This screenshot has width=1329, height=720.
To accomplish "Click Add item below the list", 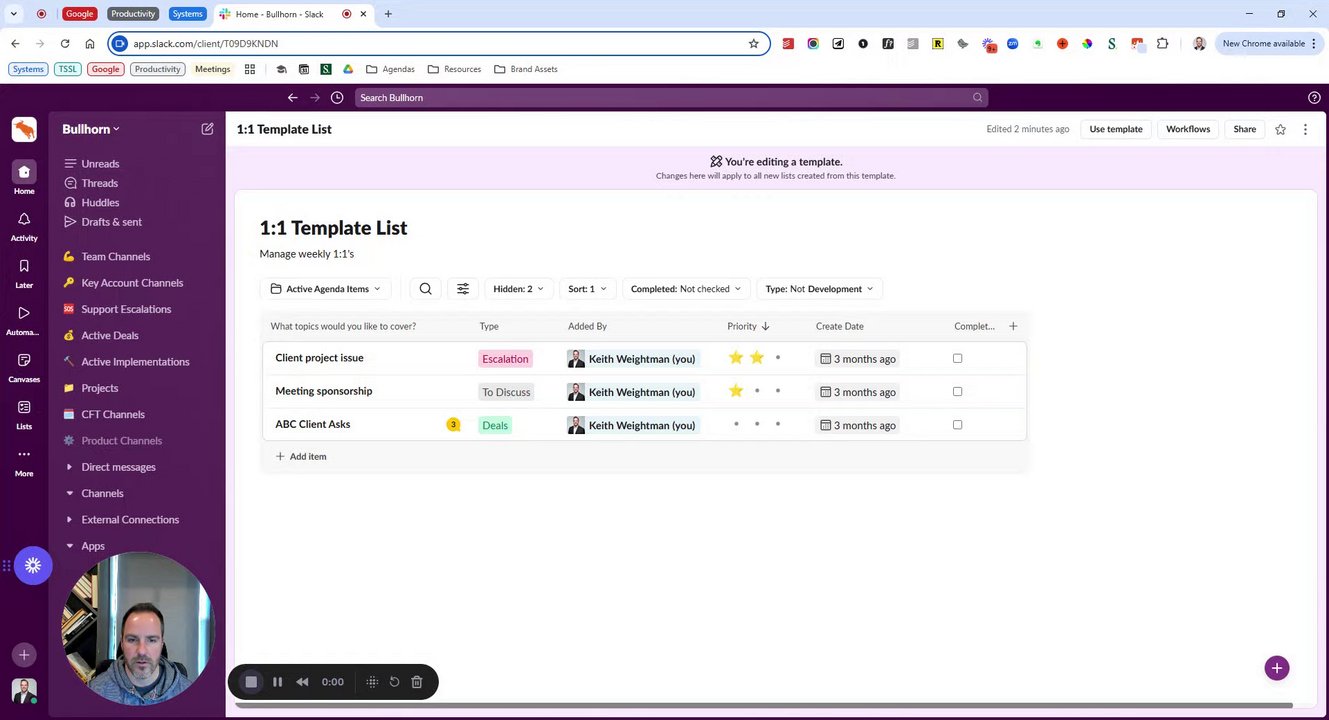I will [301, 456].
